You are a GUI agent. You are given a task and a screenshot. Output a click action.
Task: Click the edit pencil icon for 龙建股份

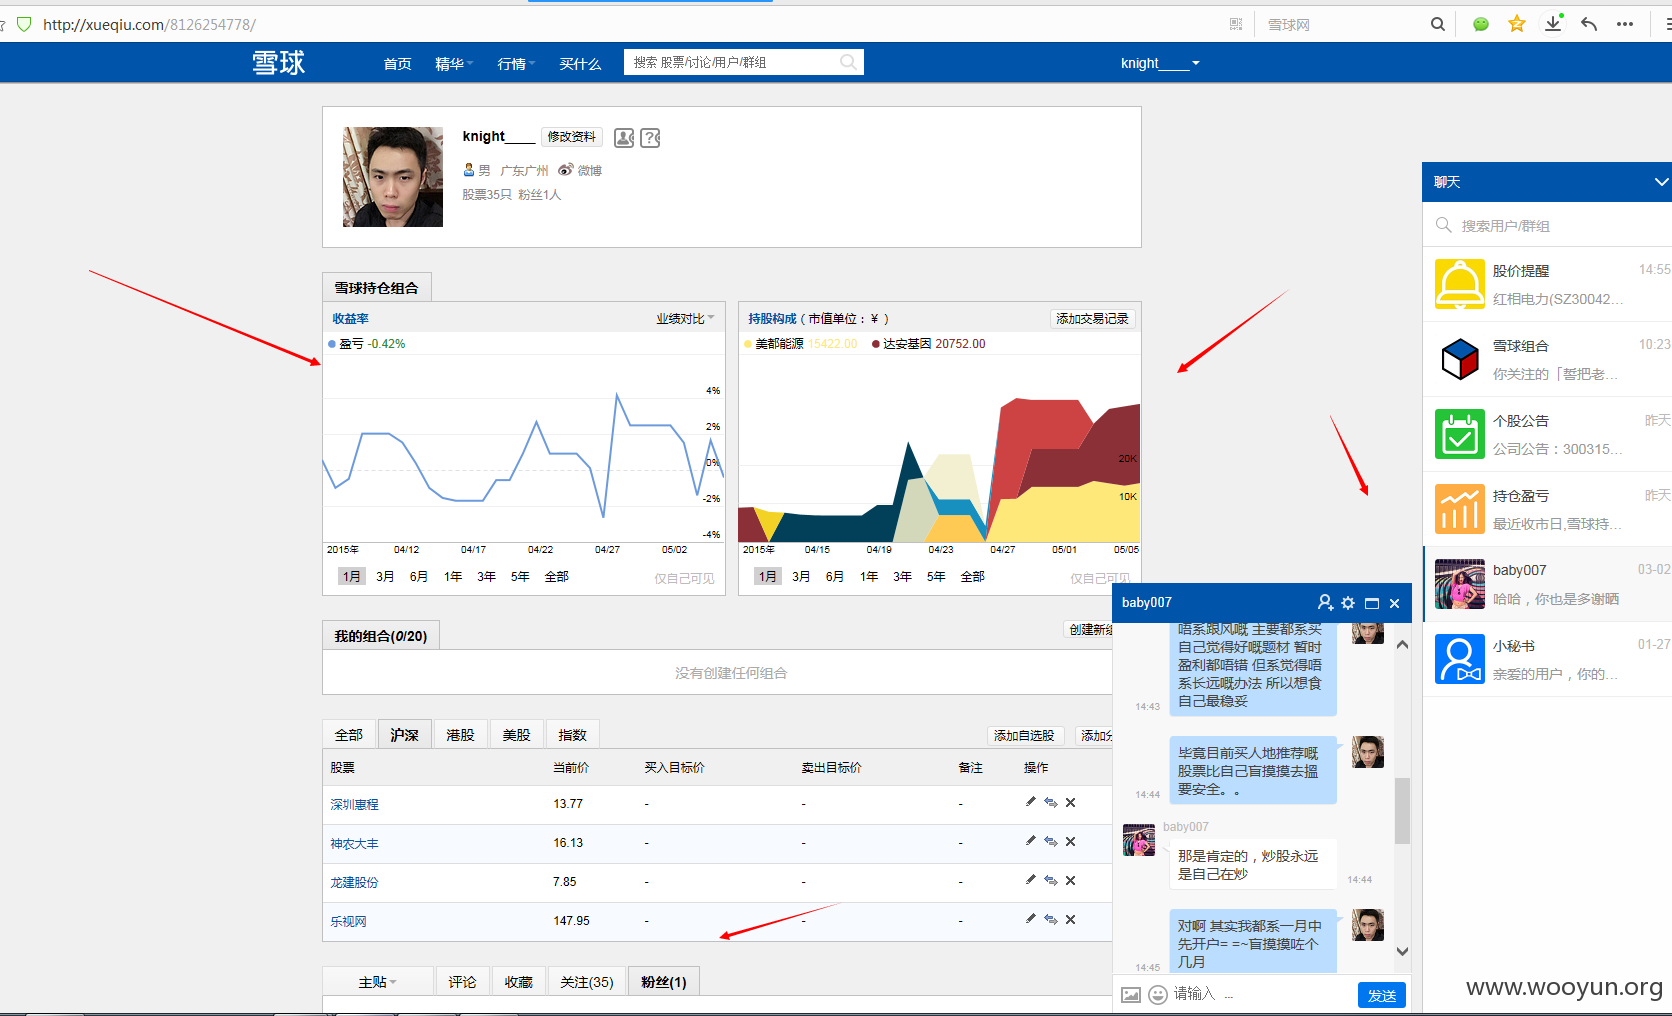coord(1031,879)
